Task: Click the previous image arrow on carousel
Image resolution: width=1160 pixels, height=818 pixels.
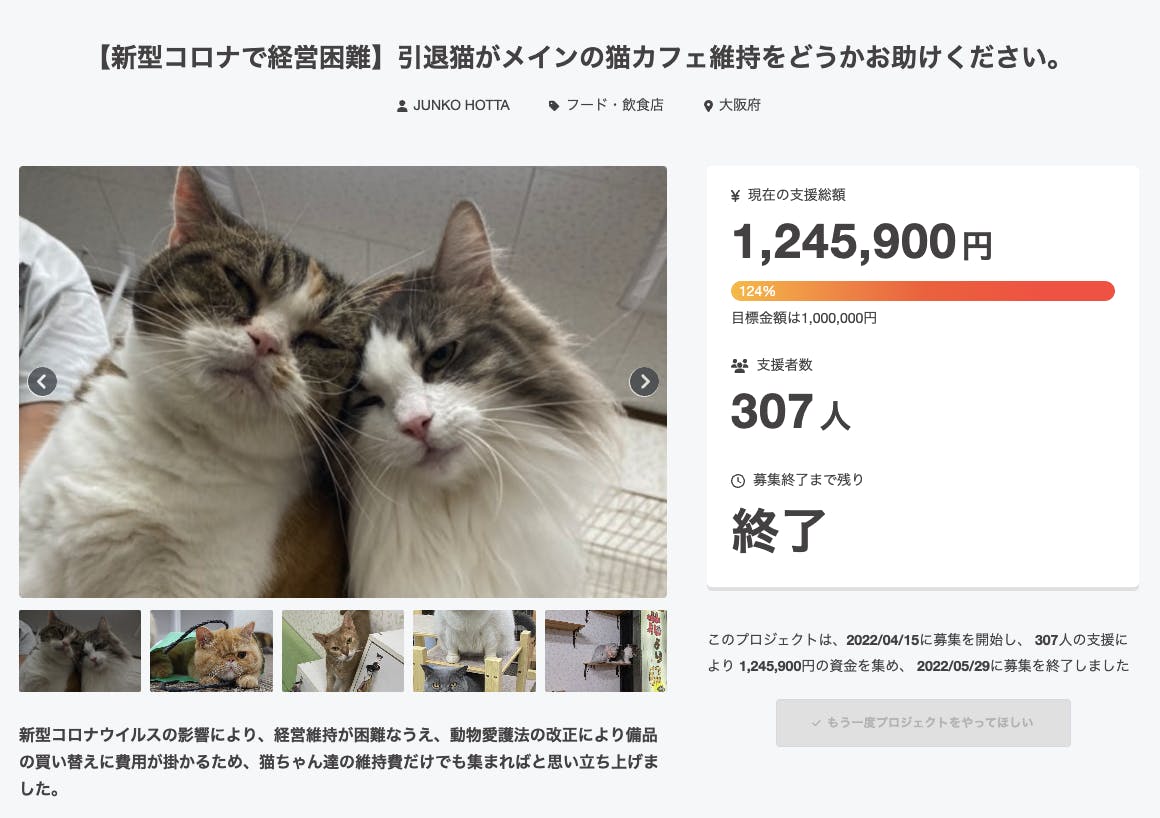Action: pos(42,381)
